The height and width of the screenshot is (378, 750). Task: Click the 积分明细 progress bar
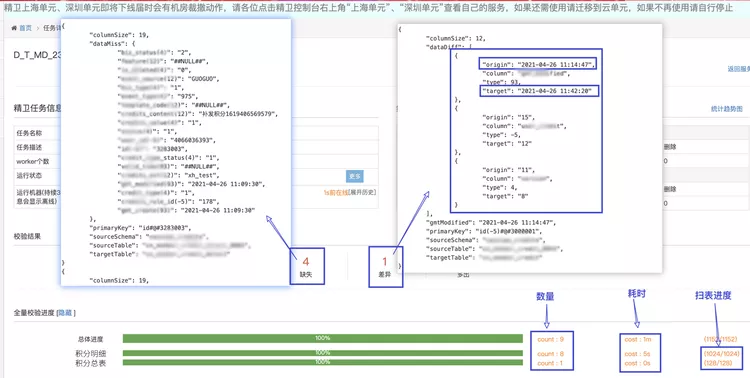pos(322,353)
